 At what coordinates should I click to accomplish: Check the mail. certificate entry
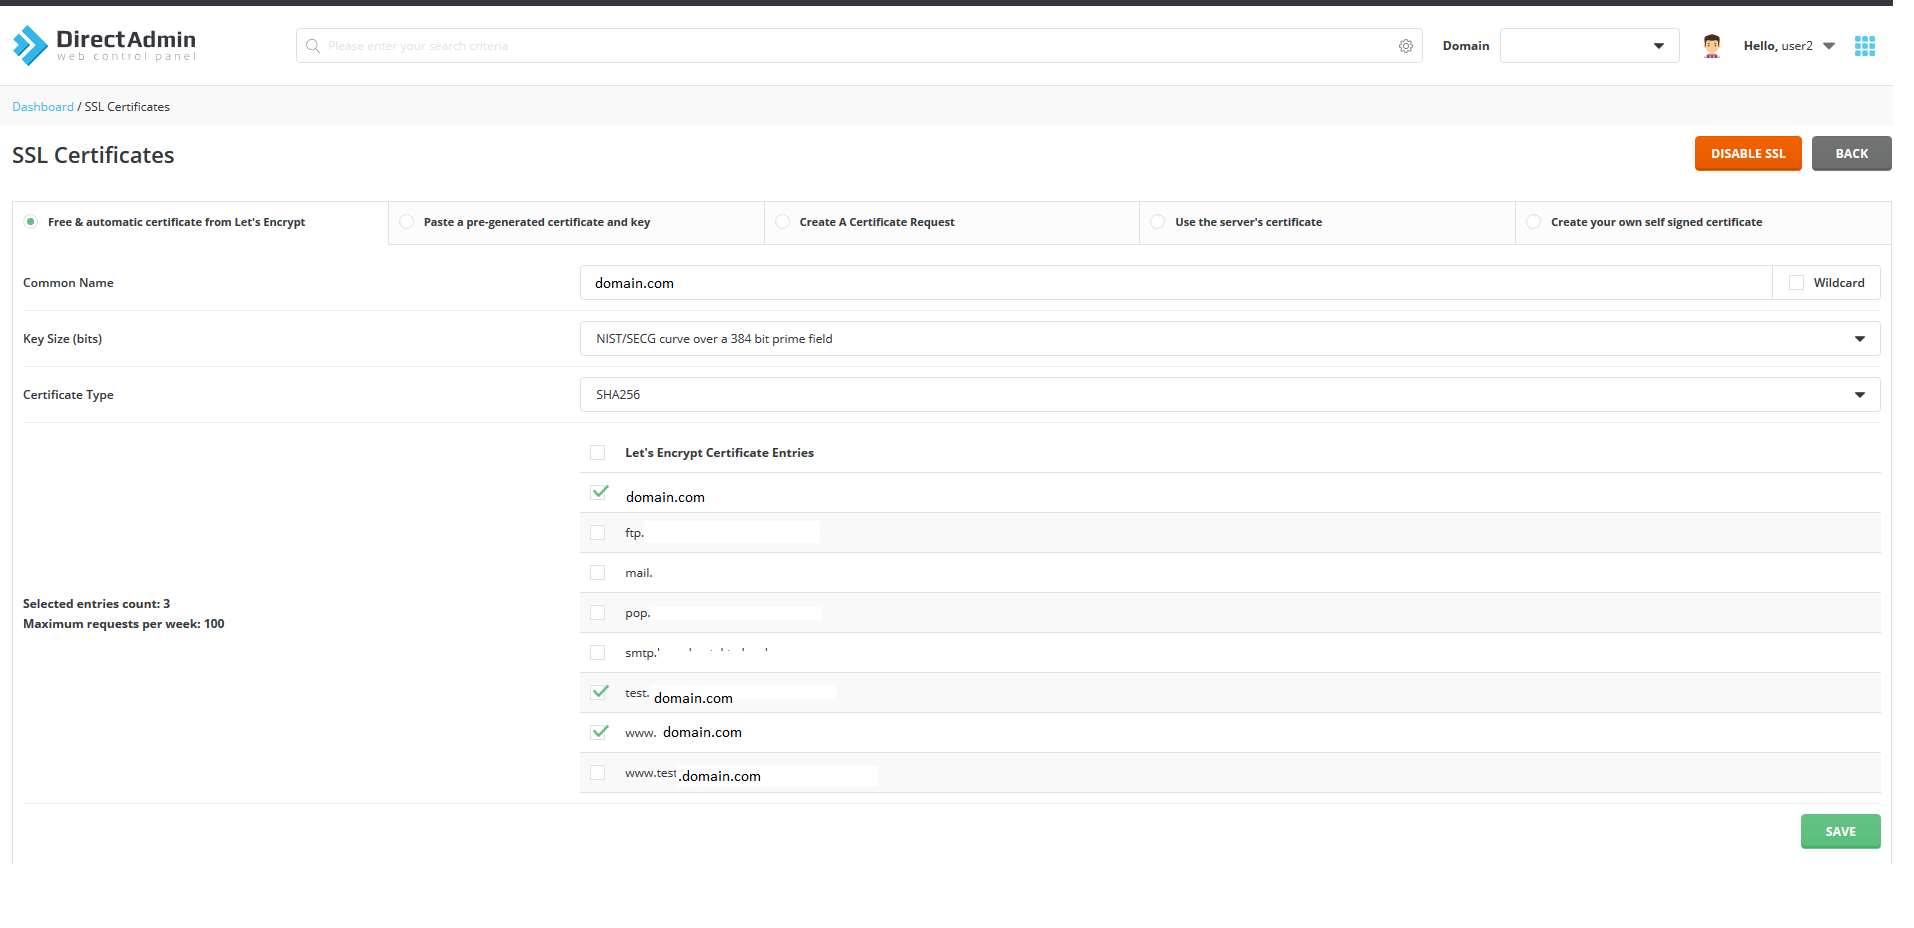point(598,573)
